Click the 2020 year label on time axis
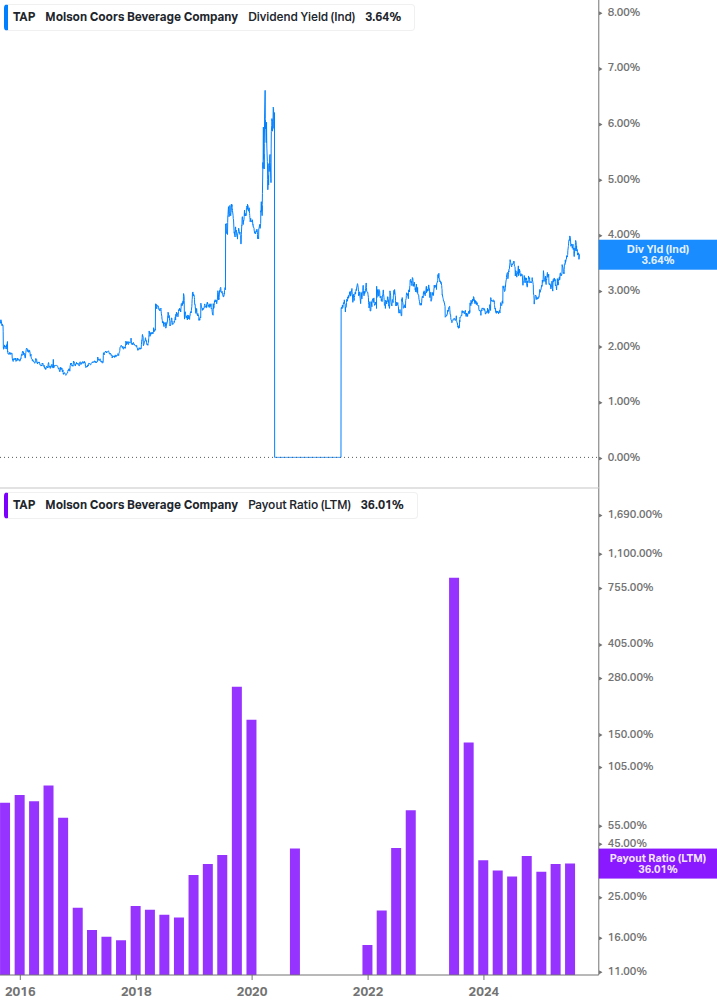The width and height of the screenshot is (717, 1005). (x=252, y=992)
